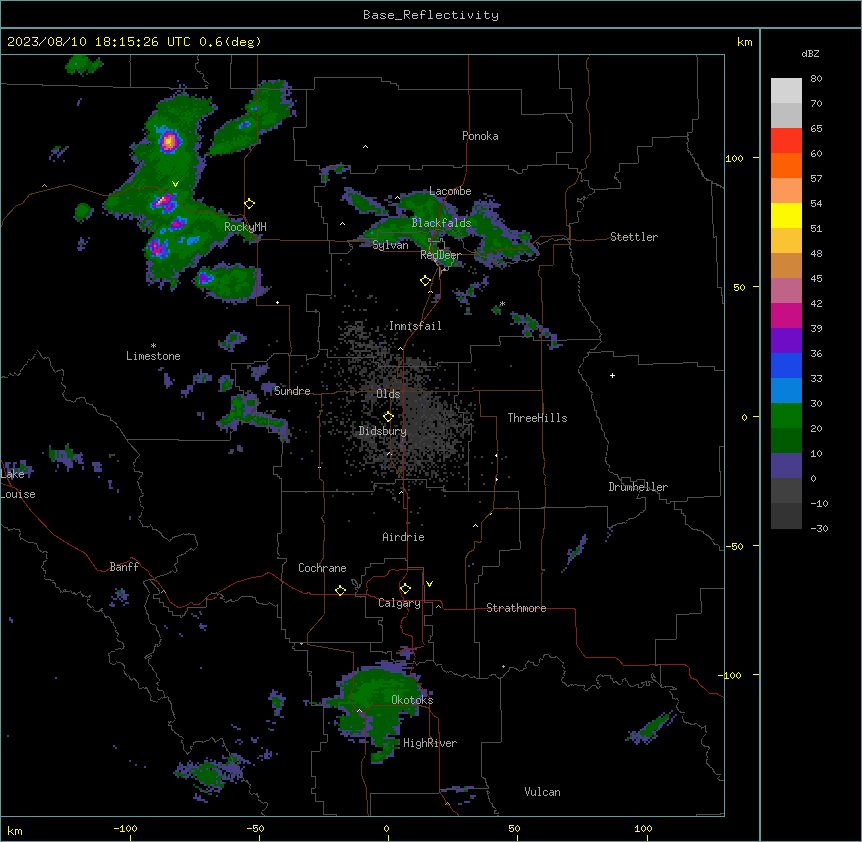Viewport: 862px width, 842px height.
Task: Click the yellow v marker northwest of RockyMH
Action: pos(175,184)
